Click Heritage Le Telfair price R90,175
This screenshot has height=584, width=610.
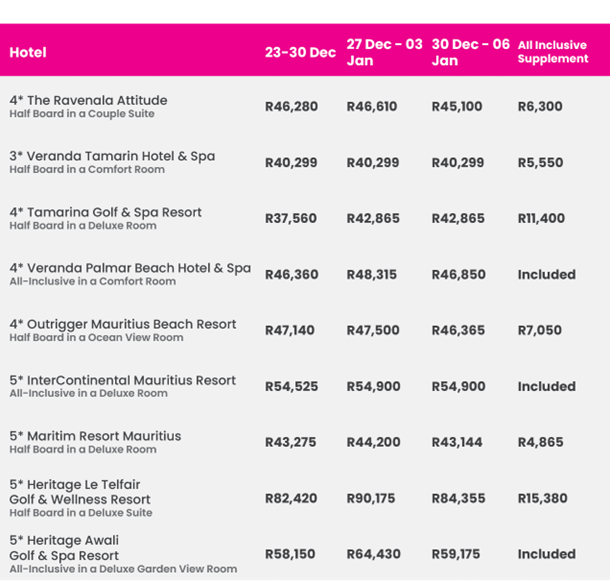click(x=371, y=498)
